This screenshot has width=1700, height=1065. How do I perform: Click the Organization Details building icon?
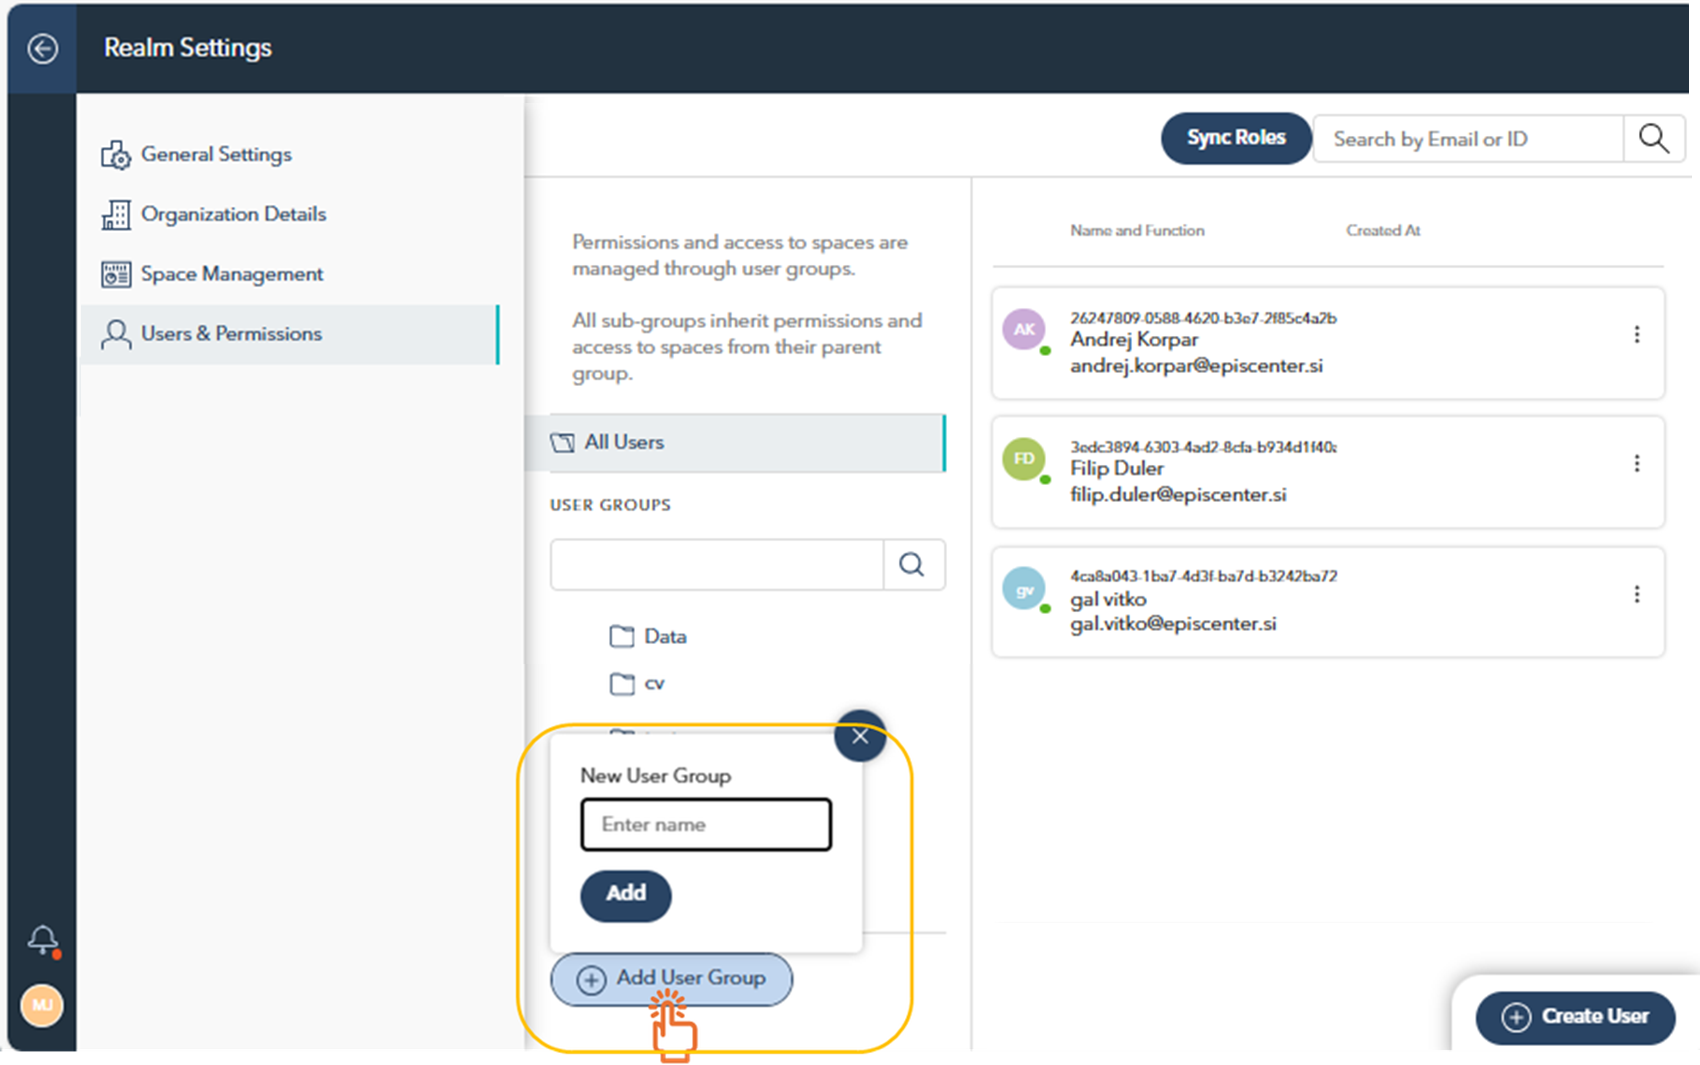coord(116,215)
